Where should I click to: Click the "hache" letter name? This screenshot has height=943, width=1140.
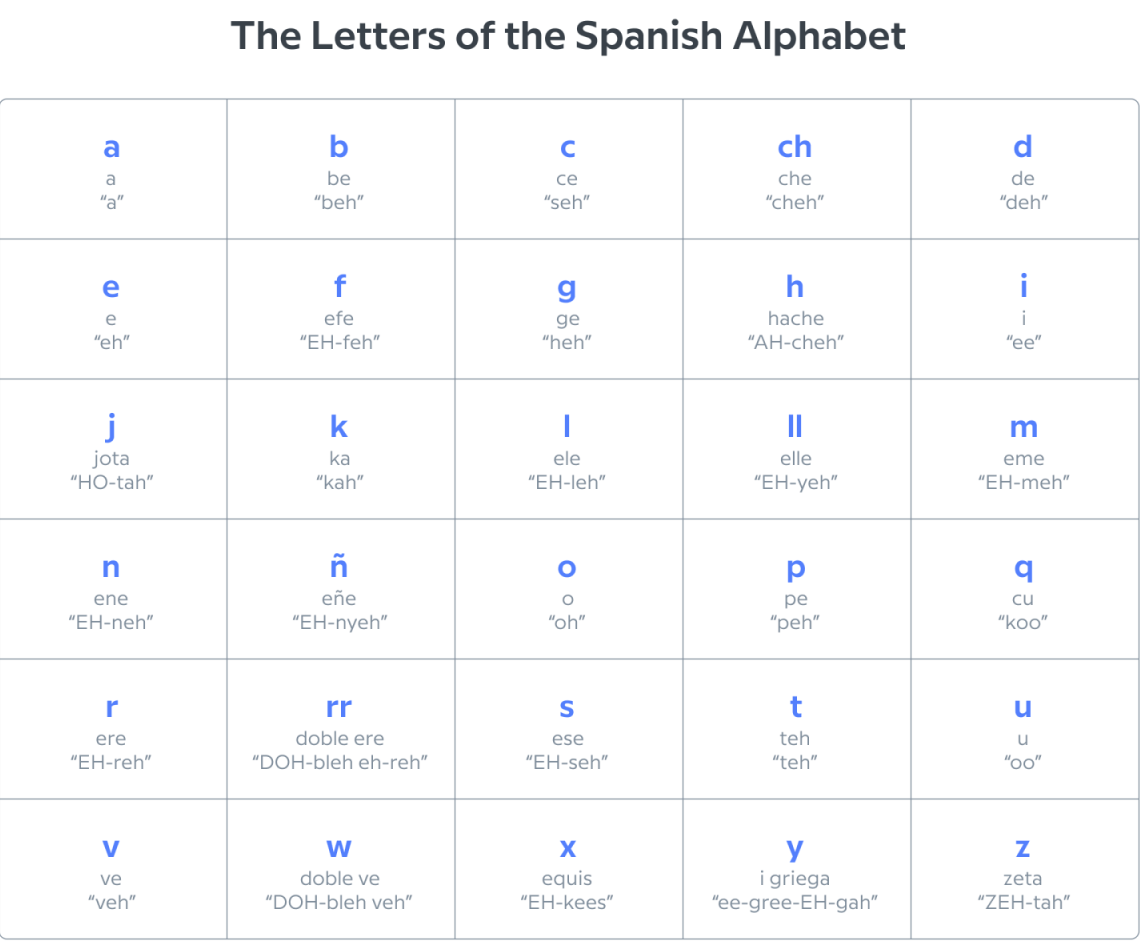click(795, 318)
